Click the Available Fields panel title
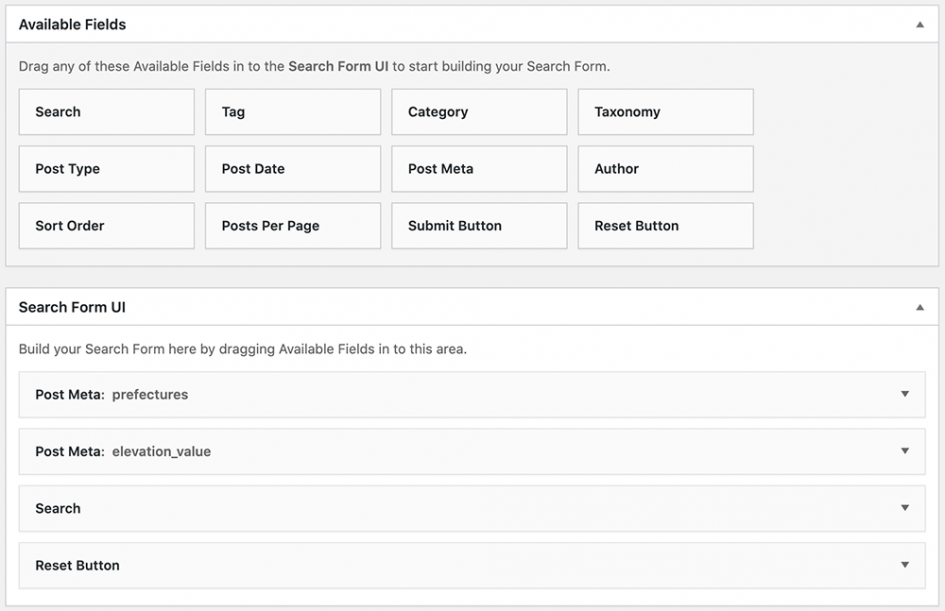This screenshot has height=611, width=945. click(72, 24)
